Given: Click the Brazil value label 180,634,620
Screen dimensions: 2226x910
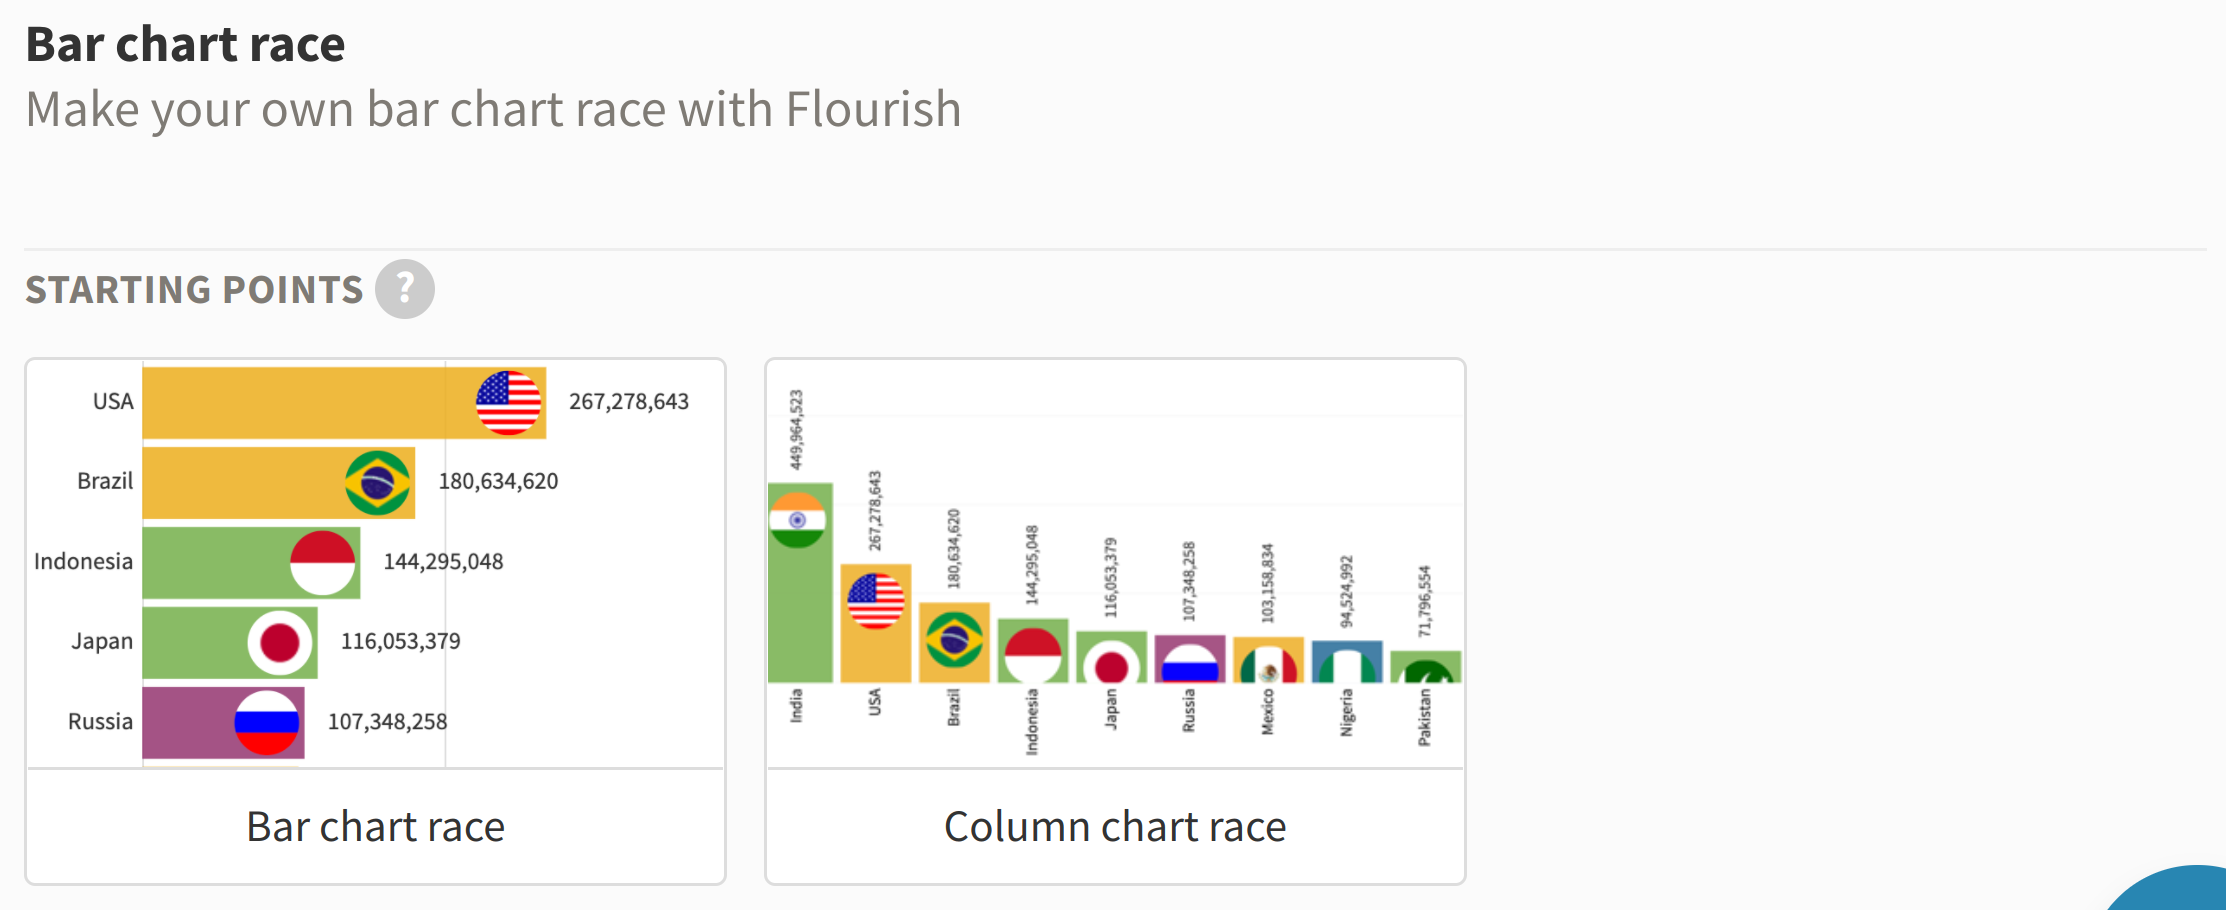Looking at the screenshot, I should (498, 482).
